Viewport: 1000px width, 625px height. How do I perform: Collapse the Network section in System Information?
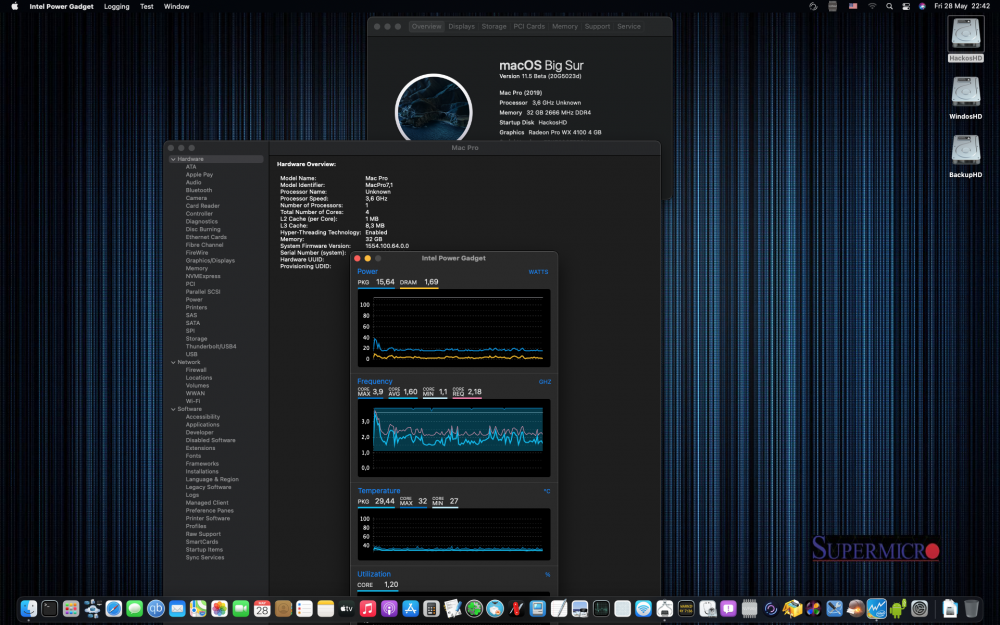pyautogui.click(x=173, y=362)
